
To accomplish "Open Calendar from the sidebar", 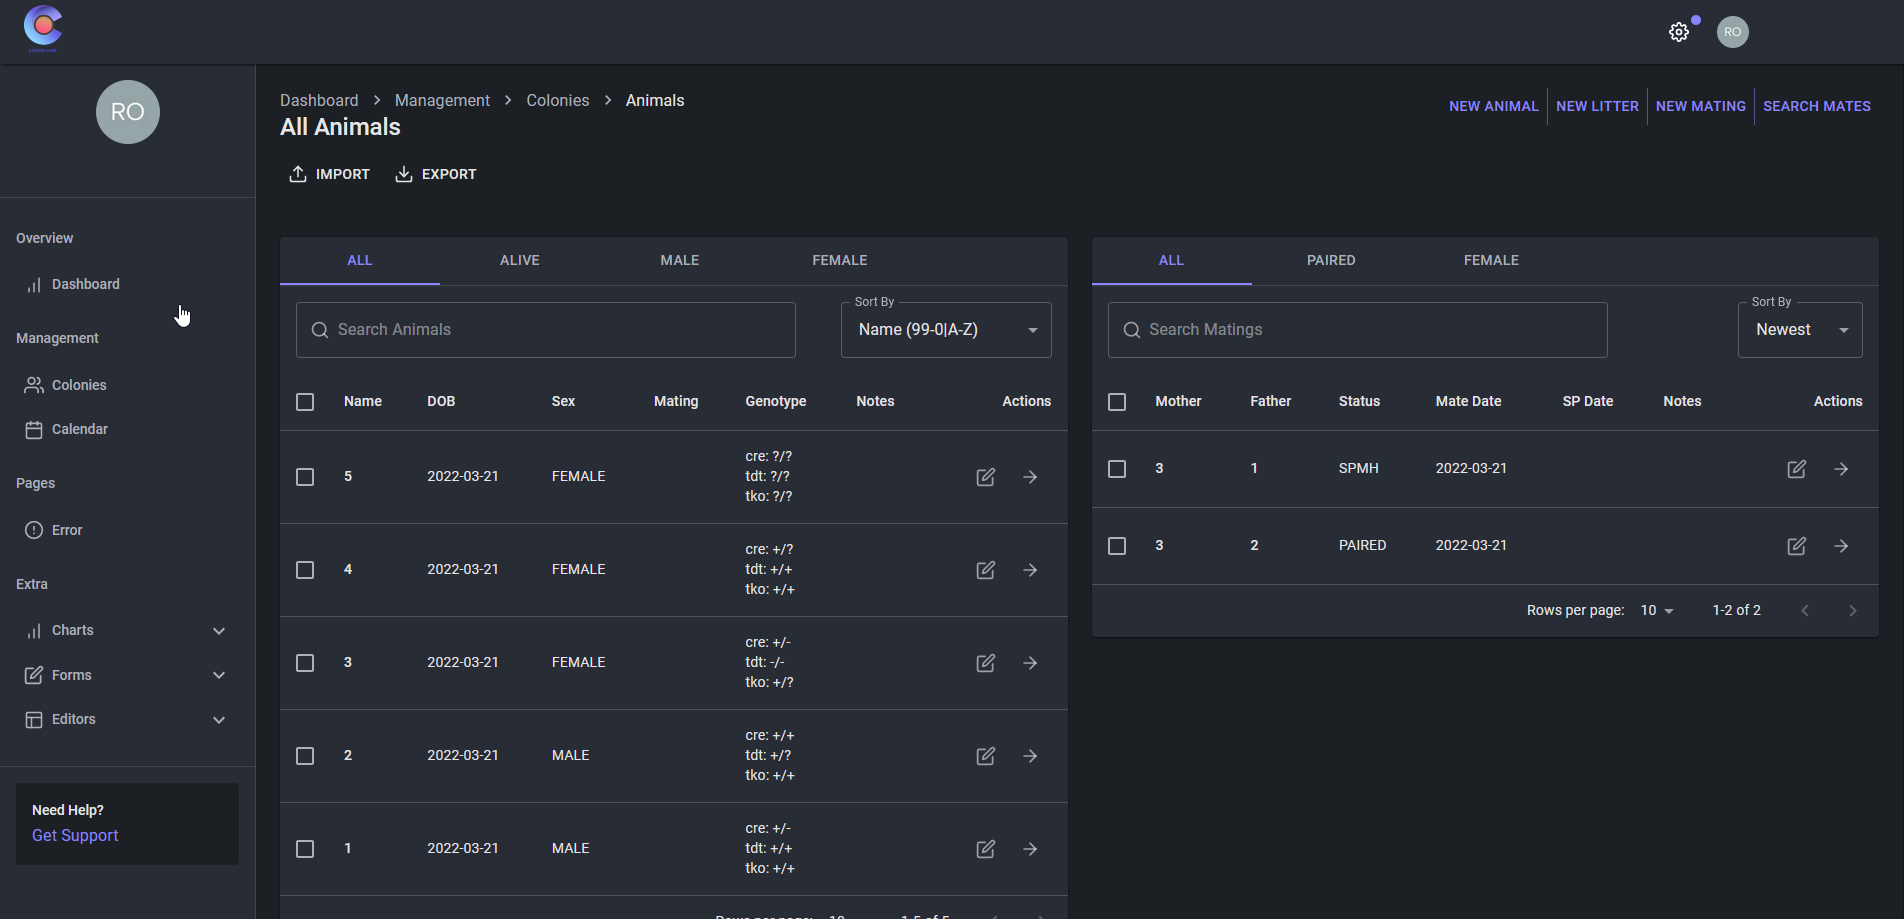I will [x=79, y=429].
